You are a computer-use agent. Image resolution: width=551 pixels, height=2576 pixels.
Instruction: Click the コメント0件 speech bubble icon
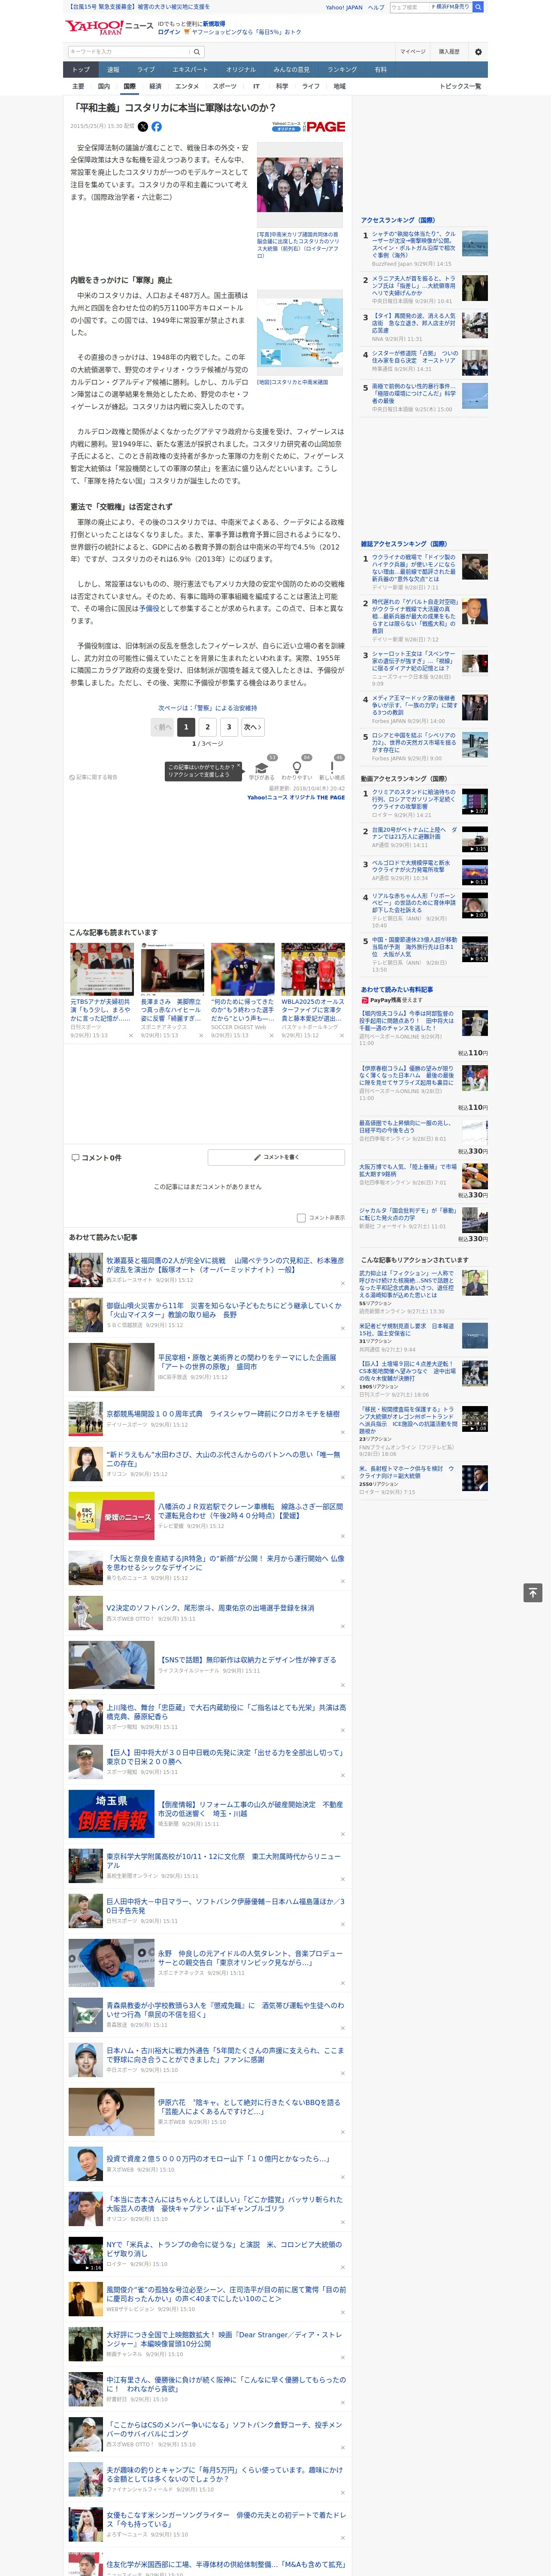[x=75, y=1158]
